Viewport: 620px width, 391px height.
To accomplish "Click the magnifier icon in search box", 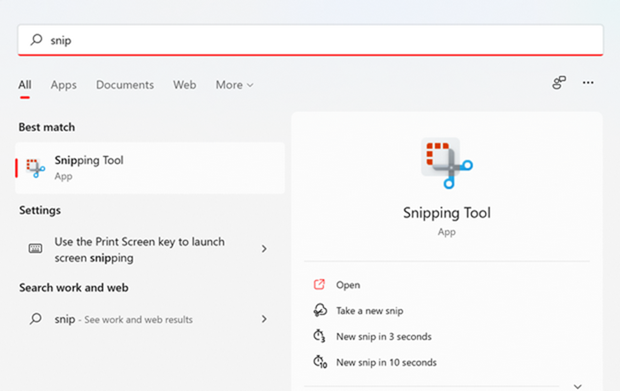I will (36, 40).
